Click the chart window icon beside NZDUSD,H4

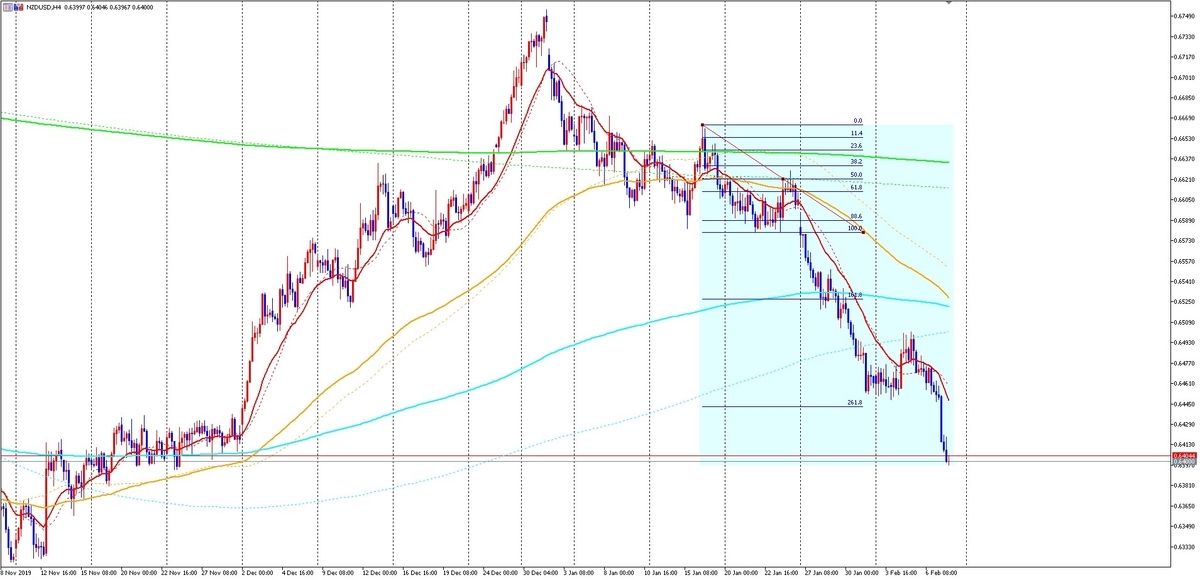(x=7, y=8)
